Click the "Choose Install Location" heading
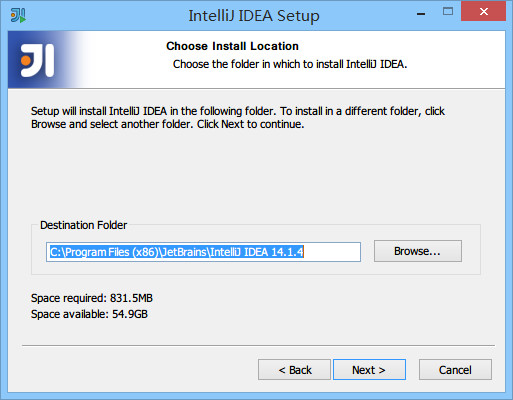This screenshot has height=400, width=513. point(232,46)
